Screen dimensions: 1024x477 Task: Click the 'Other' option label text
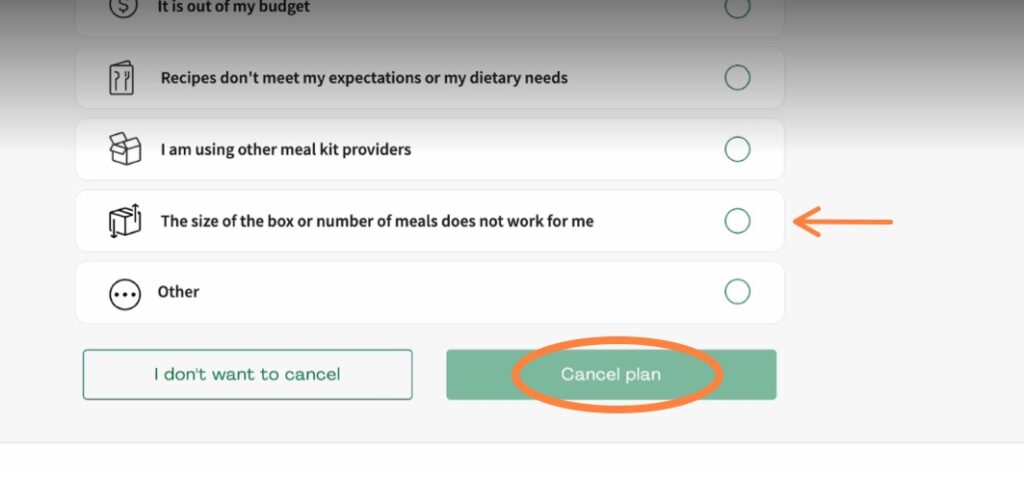click(179, 292)
